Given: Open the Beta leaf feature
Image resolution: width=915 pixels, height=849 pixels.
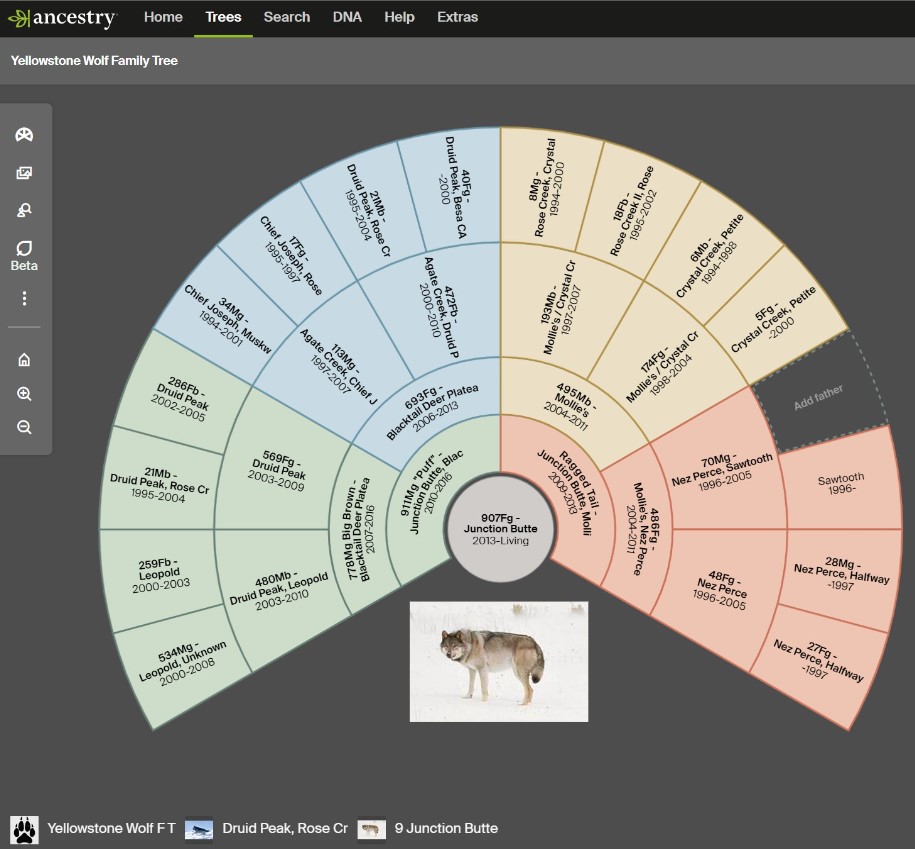Looking at the screenshot, I should tap(24, 256).
